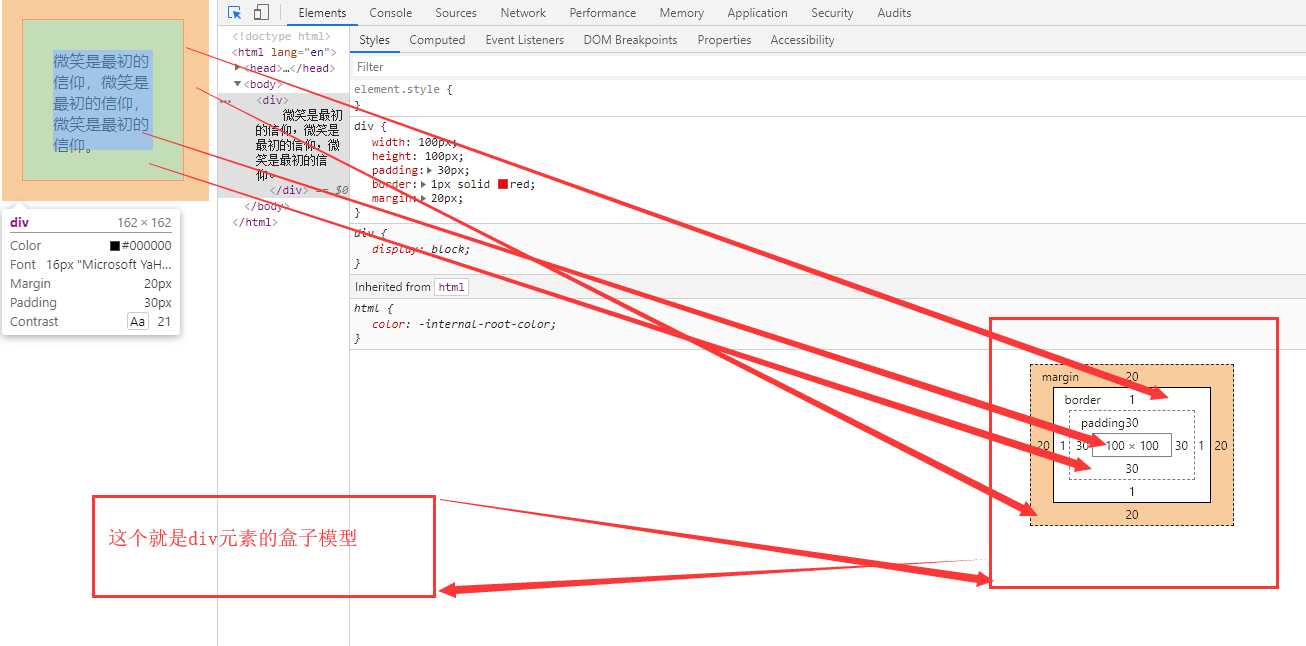Click the padding label in box model
The image size is (1306, 646).
point(1102,423)
